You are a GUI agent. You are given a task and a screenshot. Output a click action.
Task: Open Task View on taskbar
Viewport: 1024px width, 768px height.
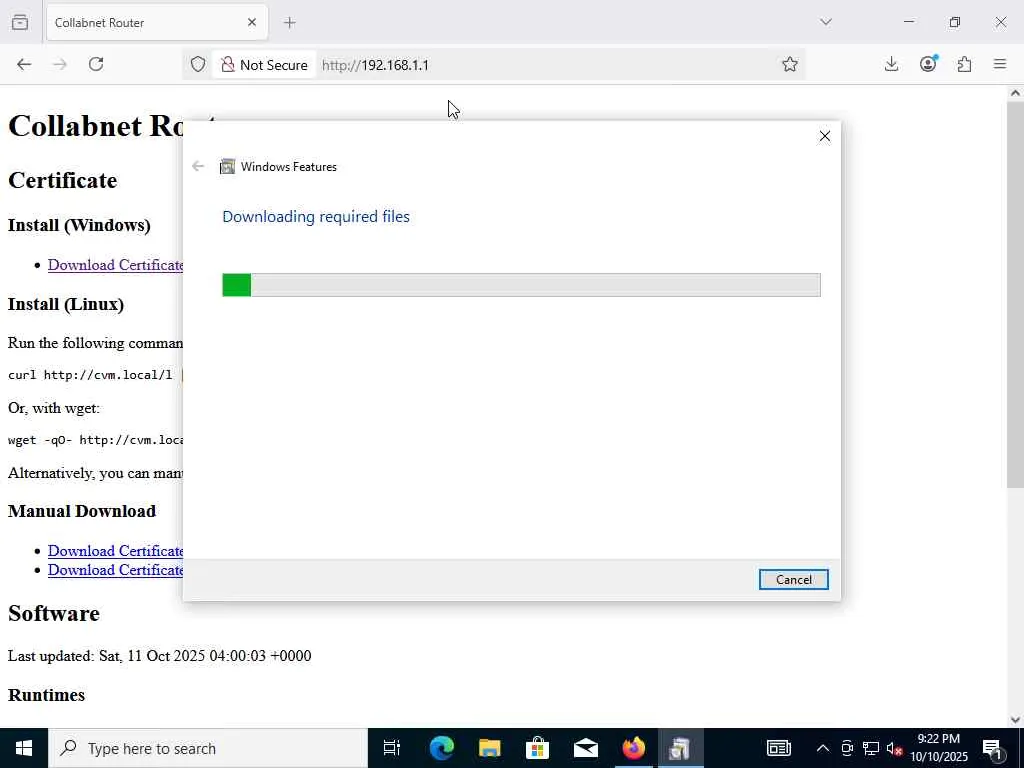[x=391, y=748]
